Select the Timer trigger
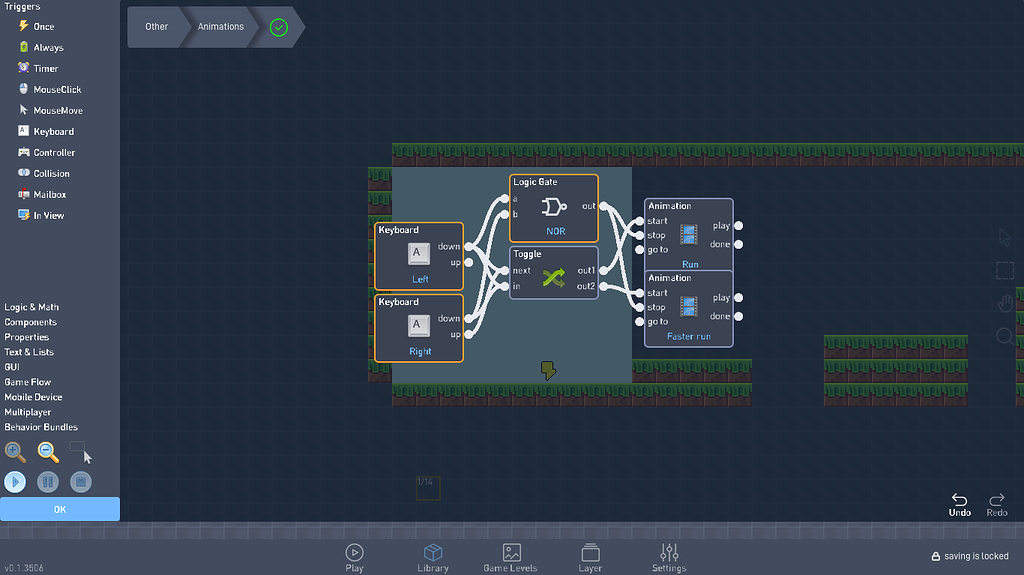The width and height of the screenshot is (1024, 575). point(38,68)
